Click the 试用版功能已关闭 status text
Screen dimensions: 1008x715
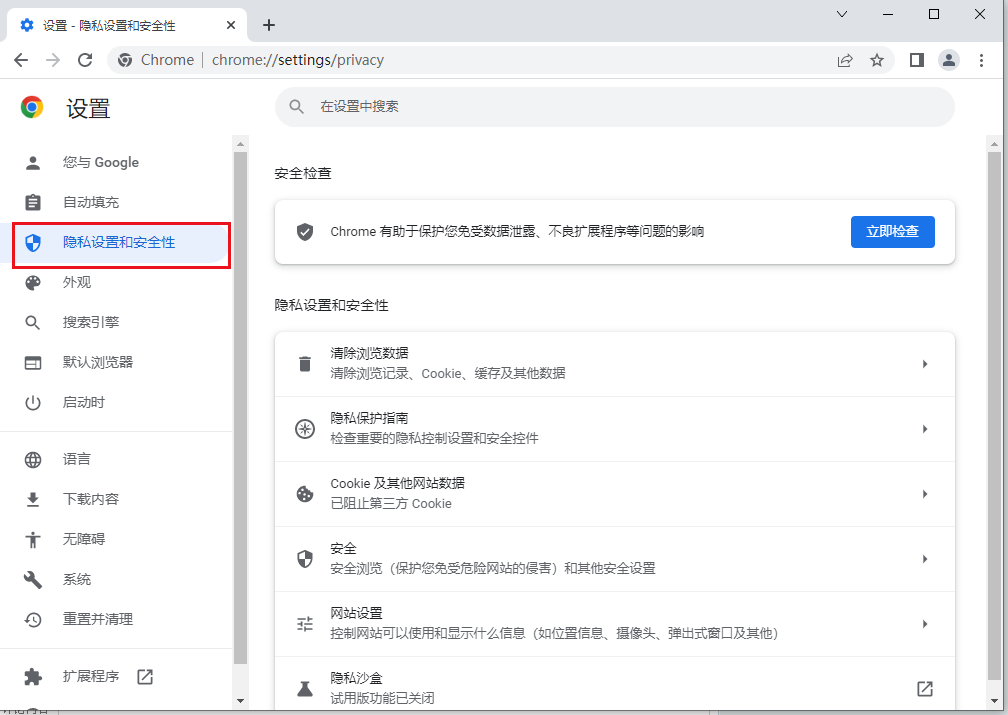382,698
